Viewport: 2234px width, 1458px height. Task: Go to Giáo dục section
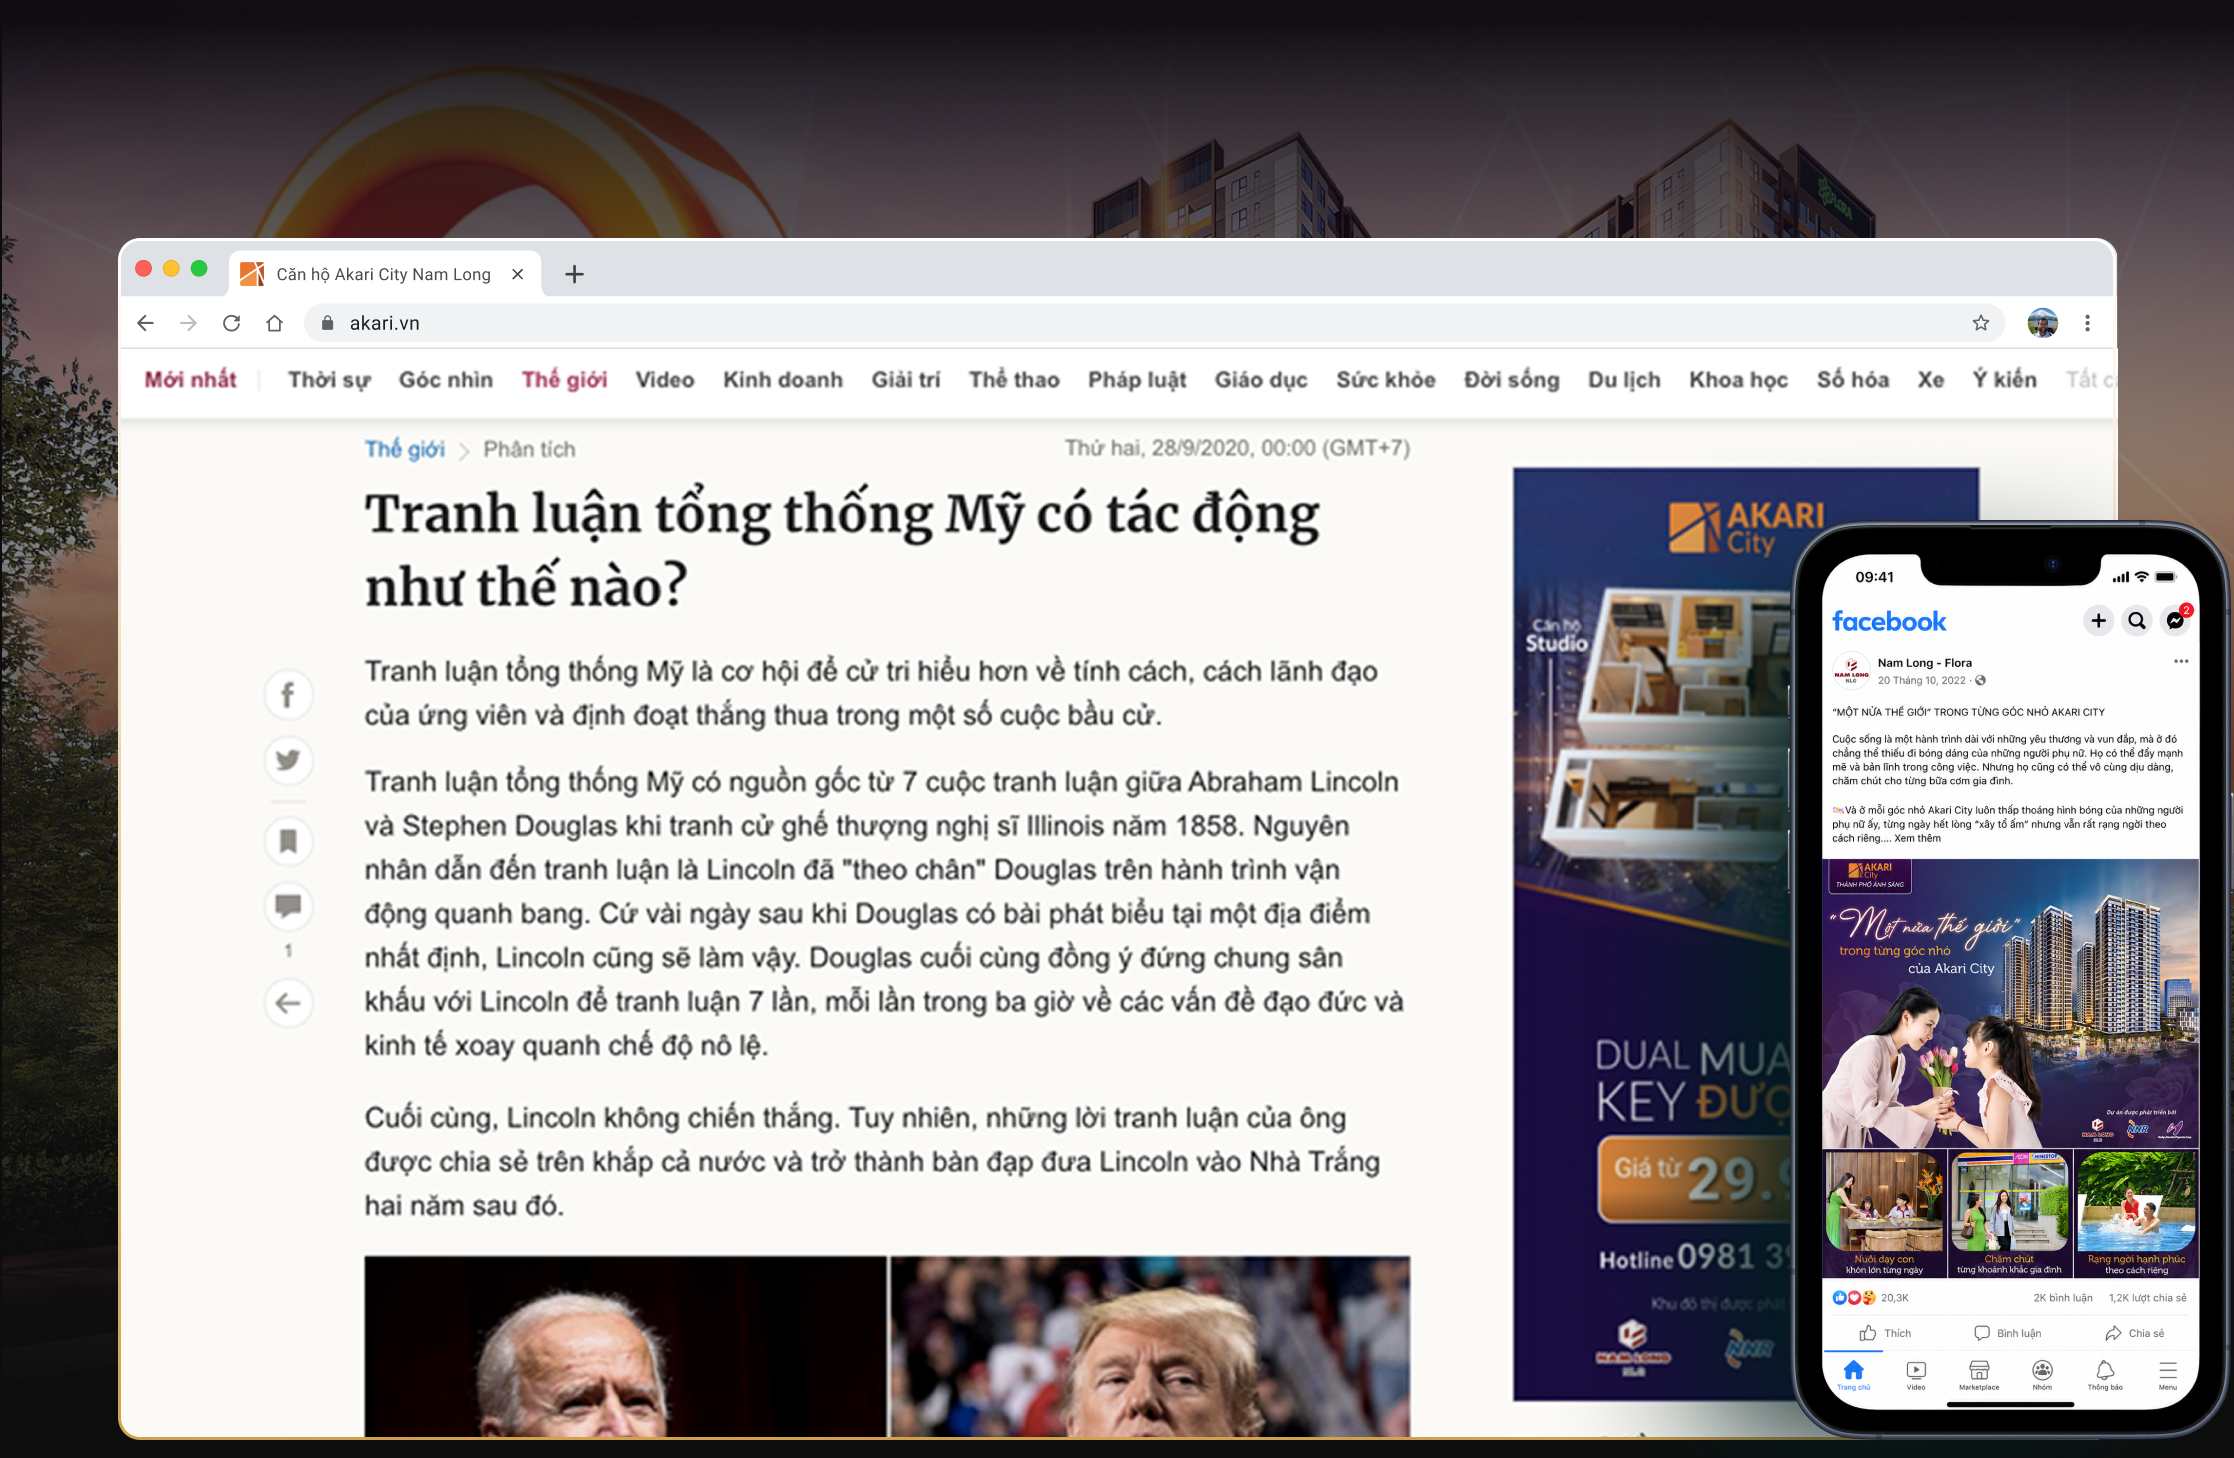click(x=1261, y=380)
